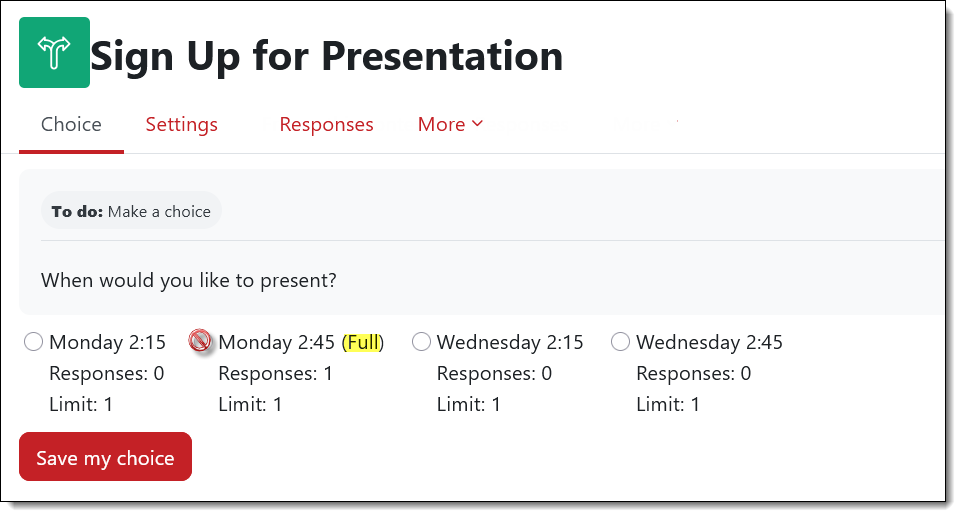This screenshot has width=955, height=511.
Task: Click the highlighted Full indicator
Action: tap(363, 342)
